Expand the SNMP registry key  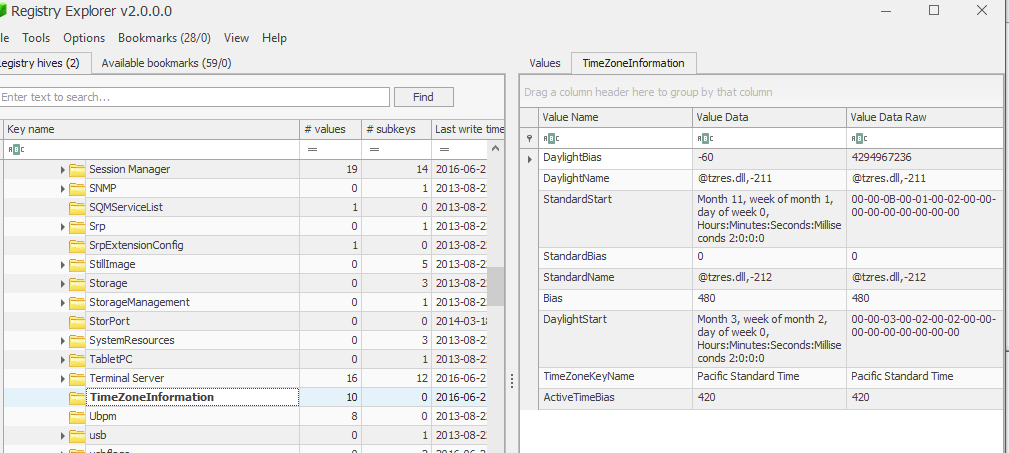63,189
